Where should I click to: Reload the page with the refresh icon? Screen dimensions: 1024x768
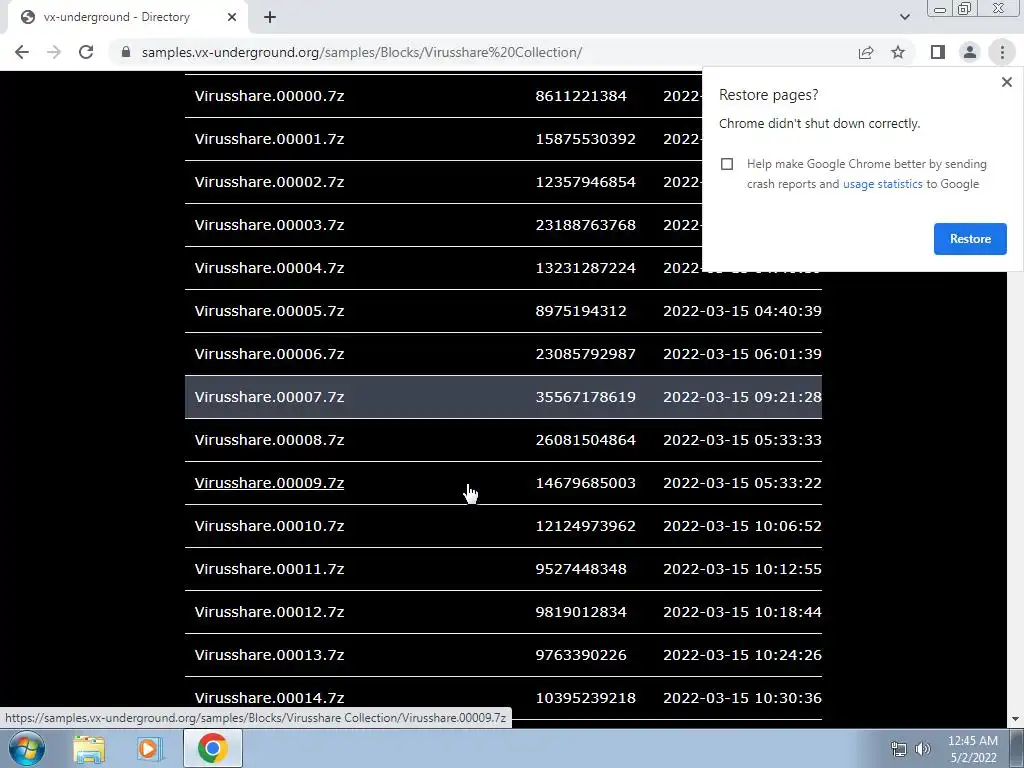coord(86,52)
